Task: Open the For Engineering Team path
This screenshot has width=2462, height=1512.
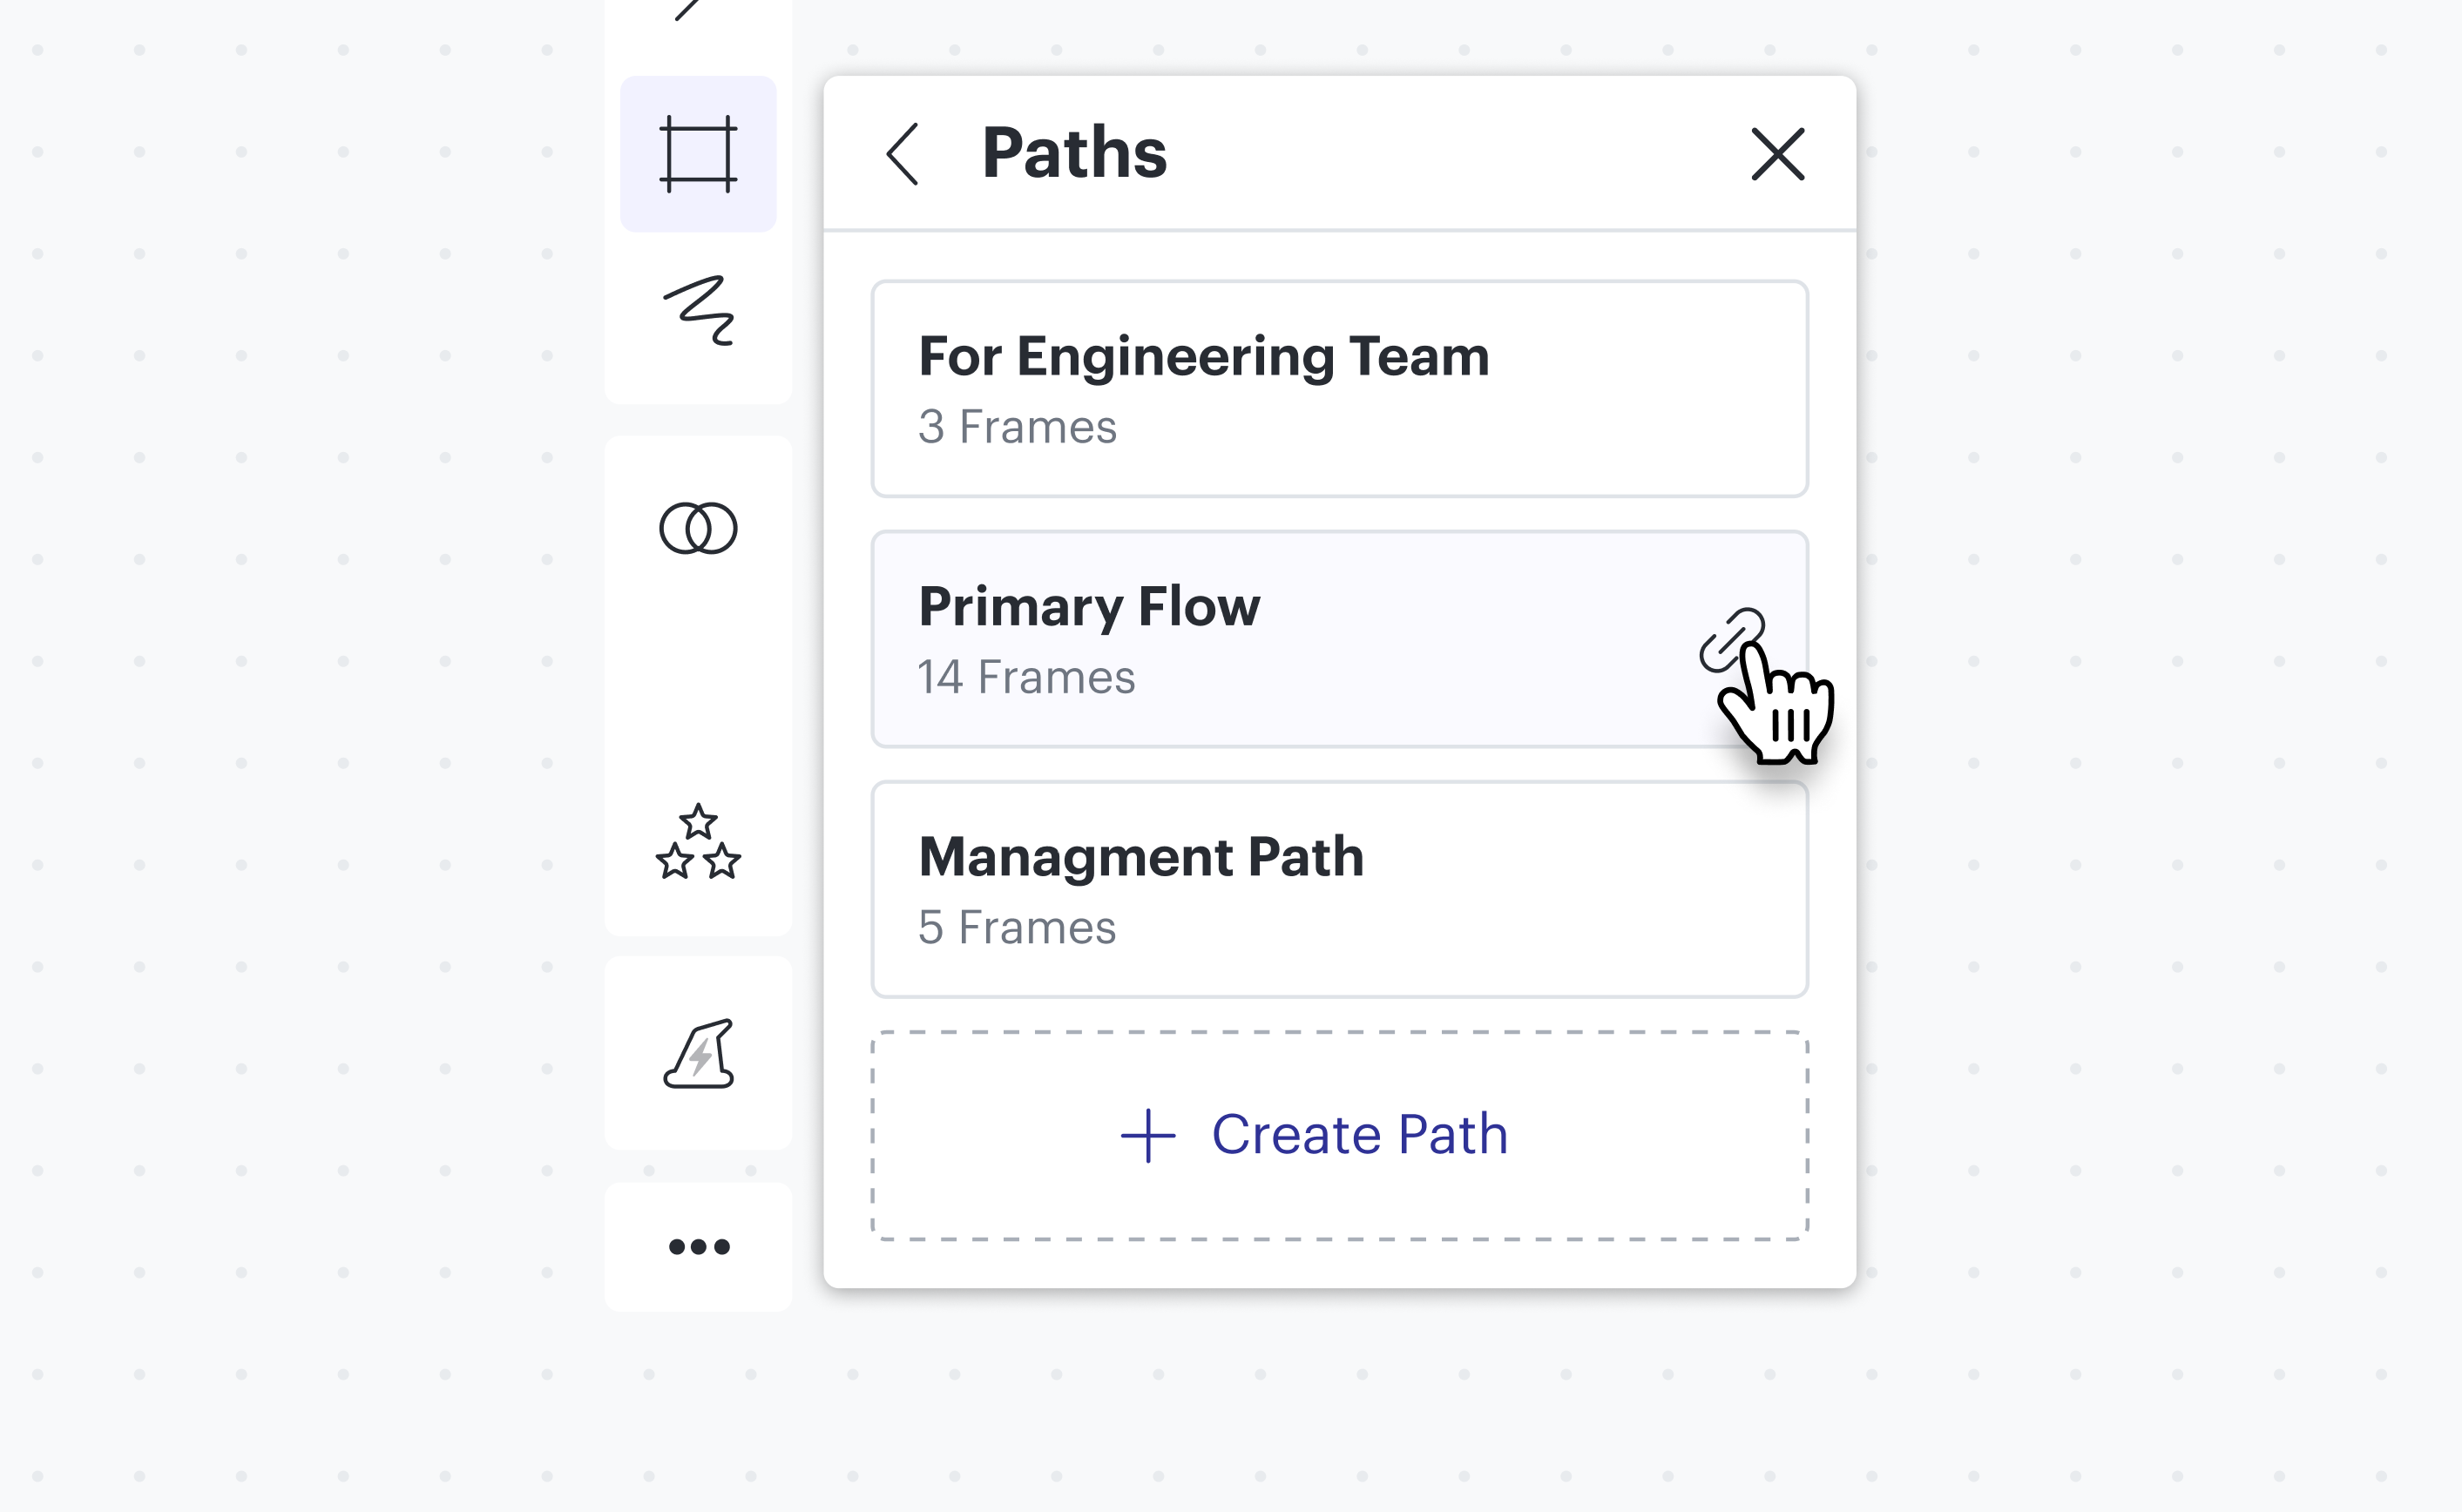Action: pyautogui.click(x=1203, y=356)
